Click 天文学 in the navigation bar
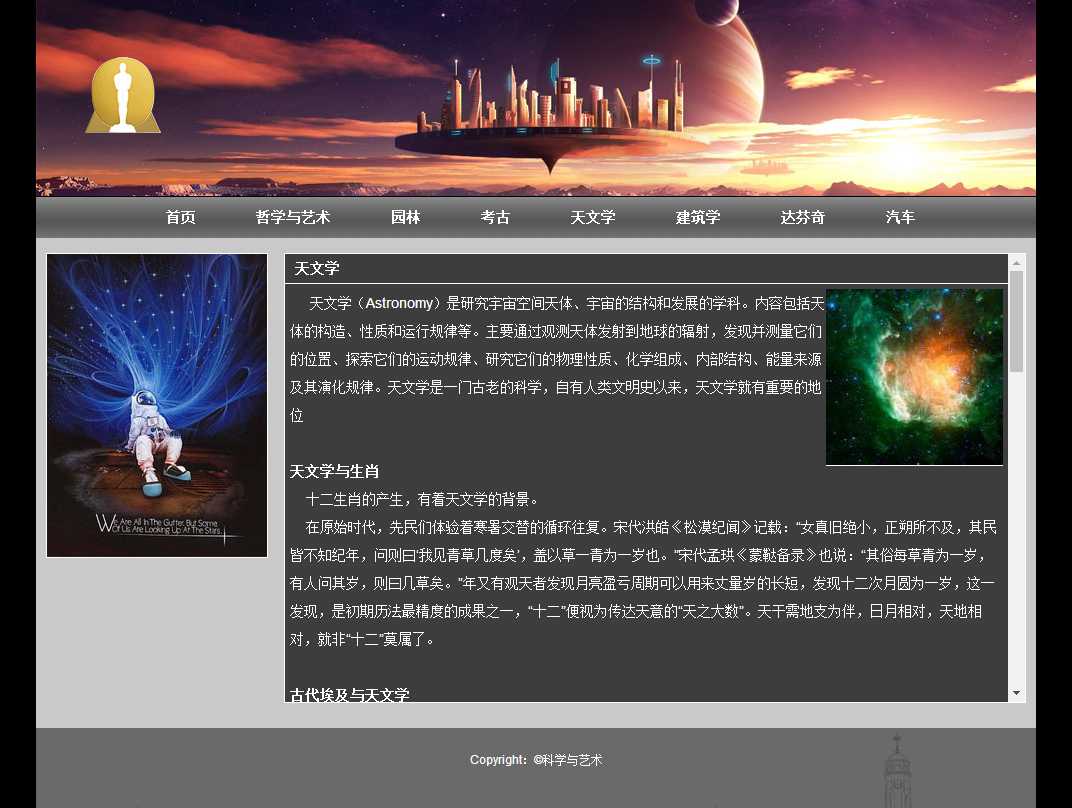The image size is (1072, 808). tap(592, 217)
